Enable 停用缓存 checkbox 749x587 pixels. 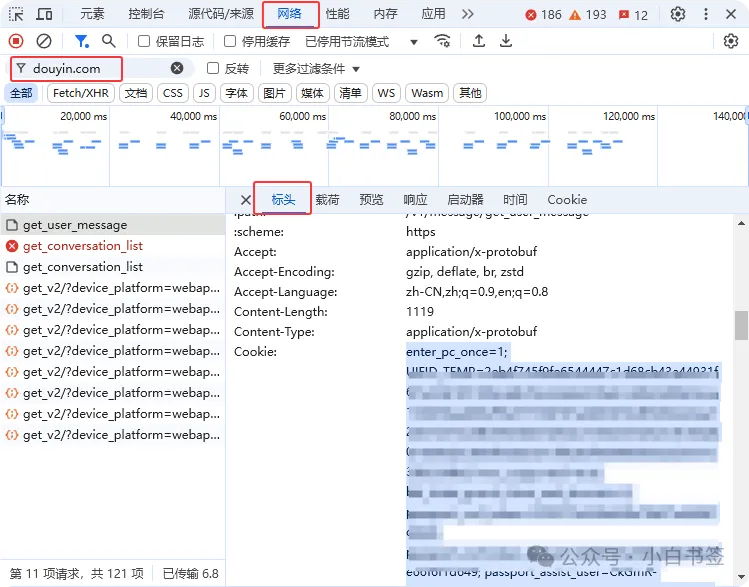tap(230, 42)
